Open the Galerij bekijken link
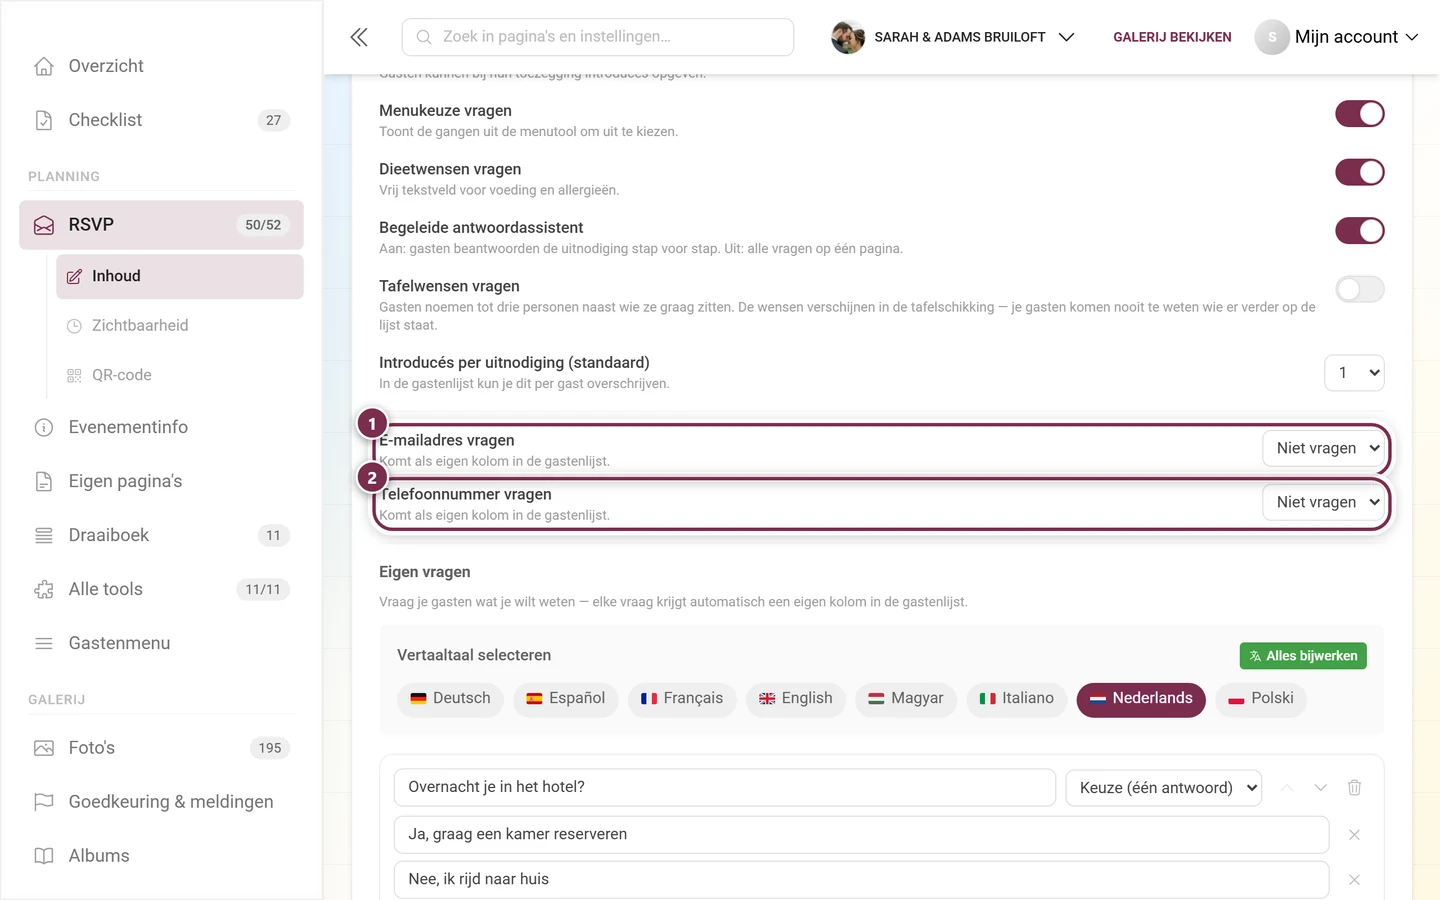Viewport: 1440px width, 900px height. coord(1172,37)
